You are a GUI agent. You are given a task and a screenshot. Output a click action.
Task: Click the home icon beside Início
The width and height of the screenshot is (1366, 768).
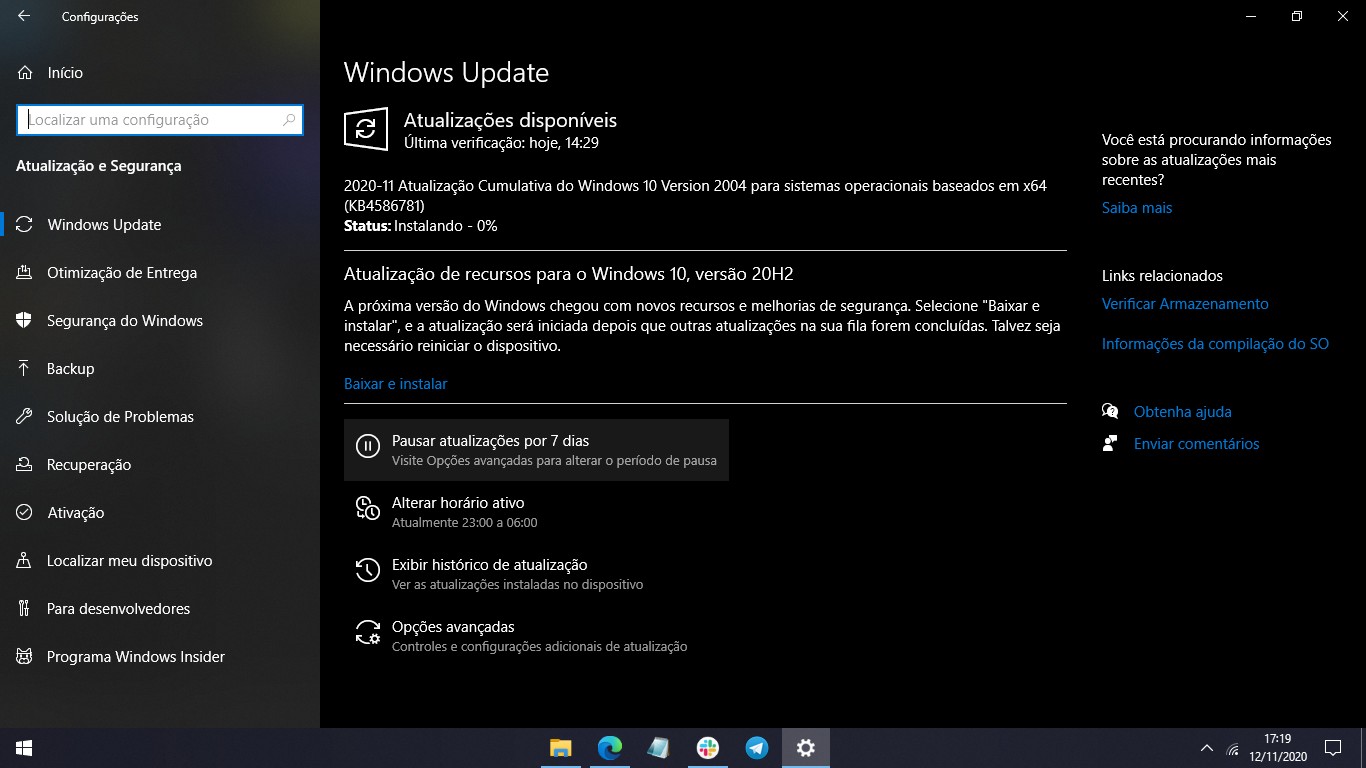coord(25,73)
